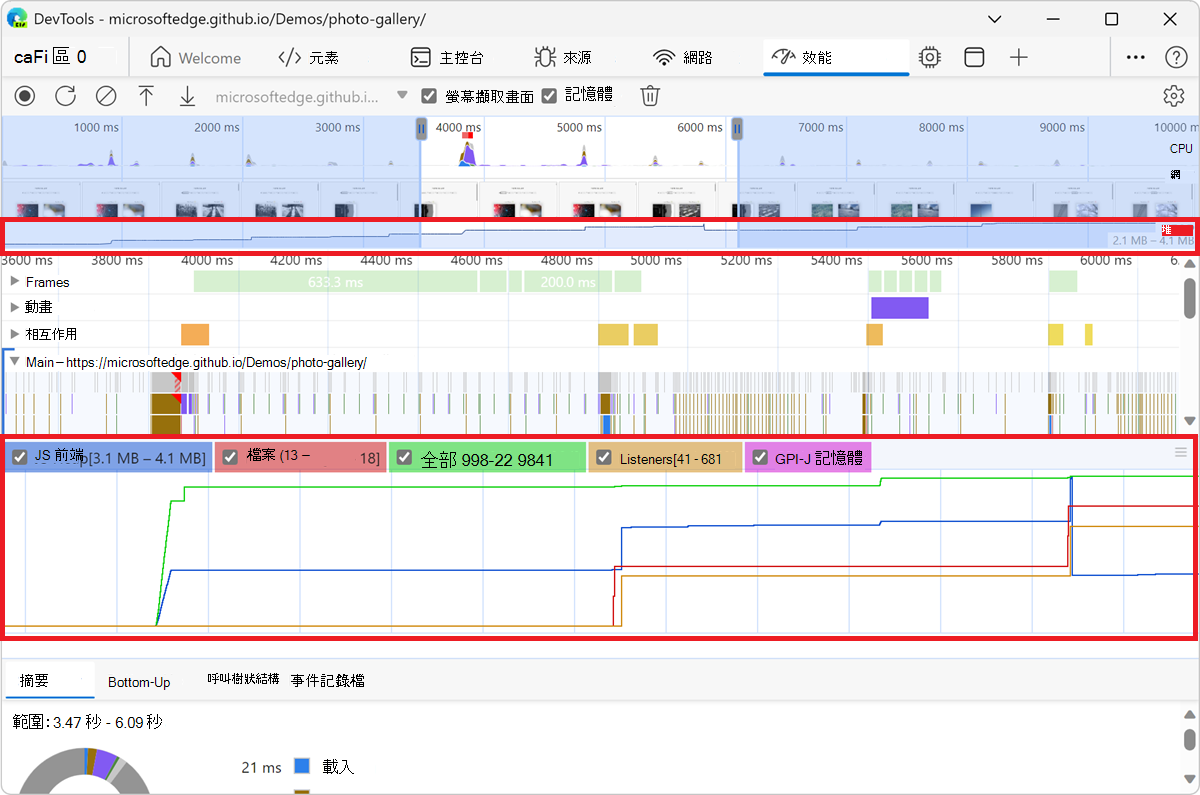Screen dimensions: 1200x795
Task: Select the recording name microsoftedge.github.i...
Action: click(298, 97)
